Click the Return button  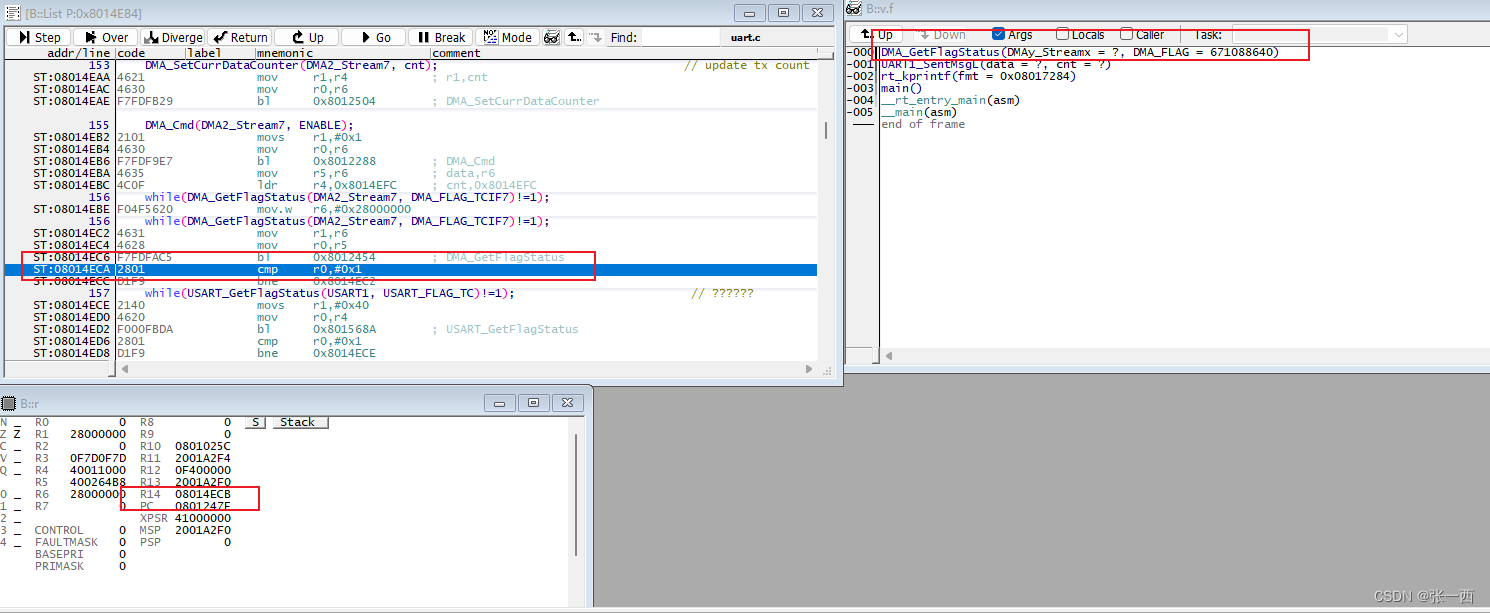239,37
